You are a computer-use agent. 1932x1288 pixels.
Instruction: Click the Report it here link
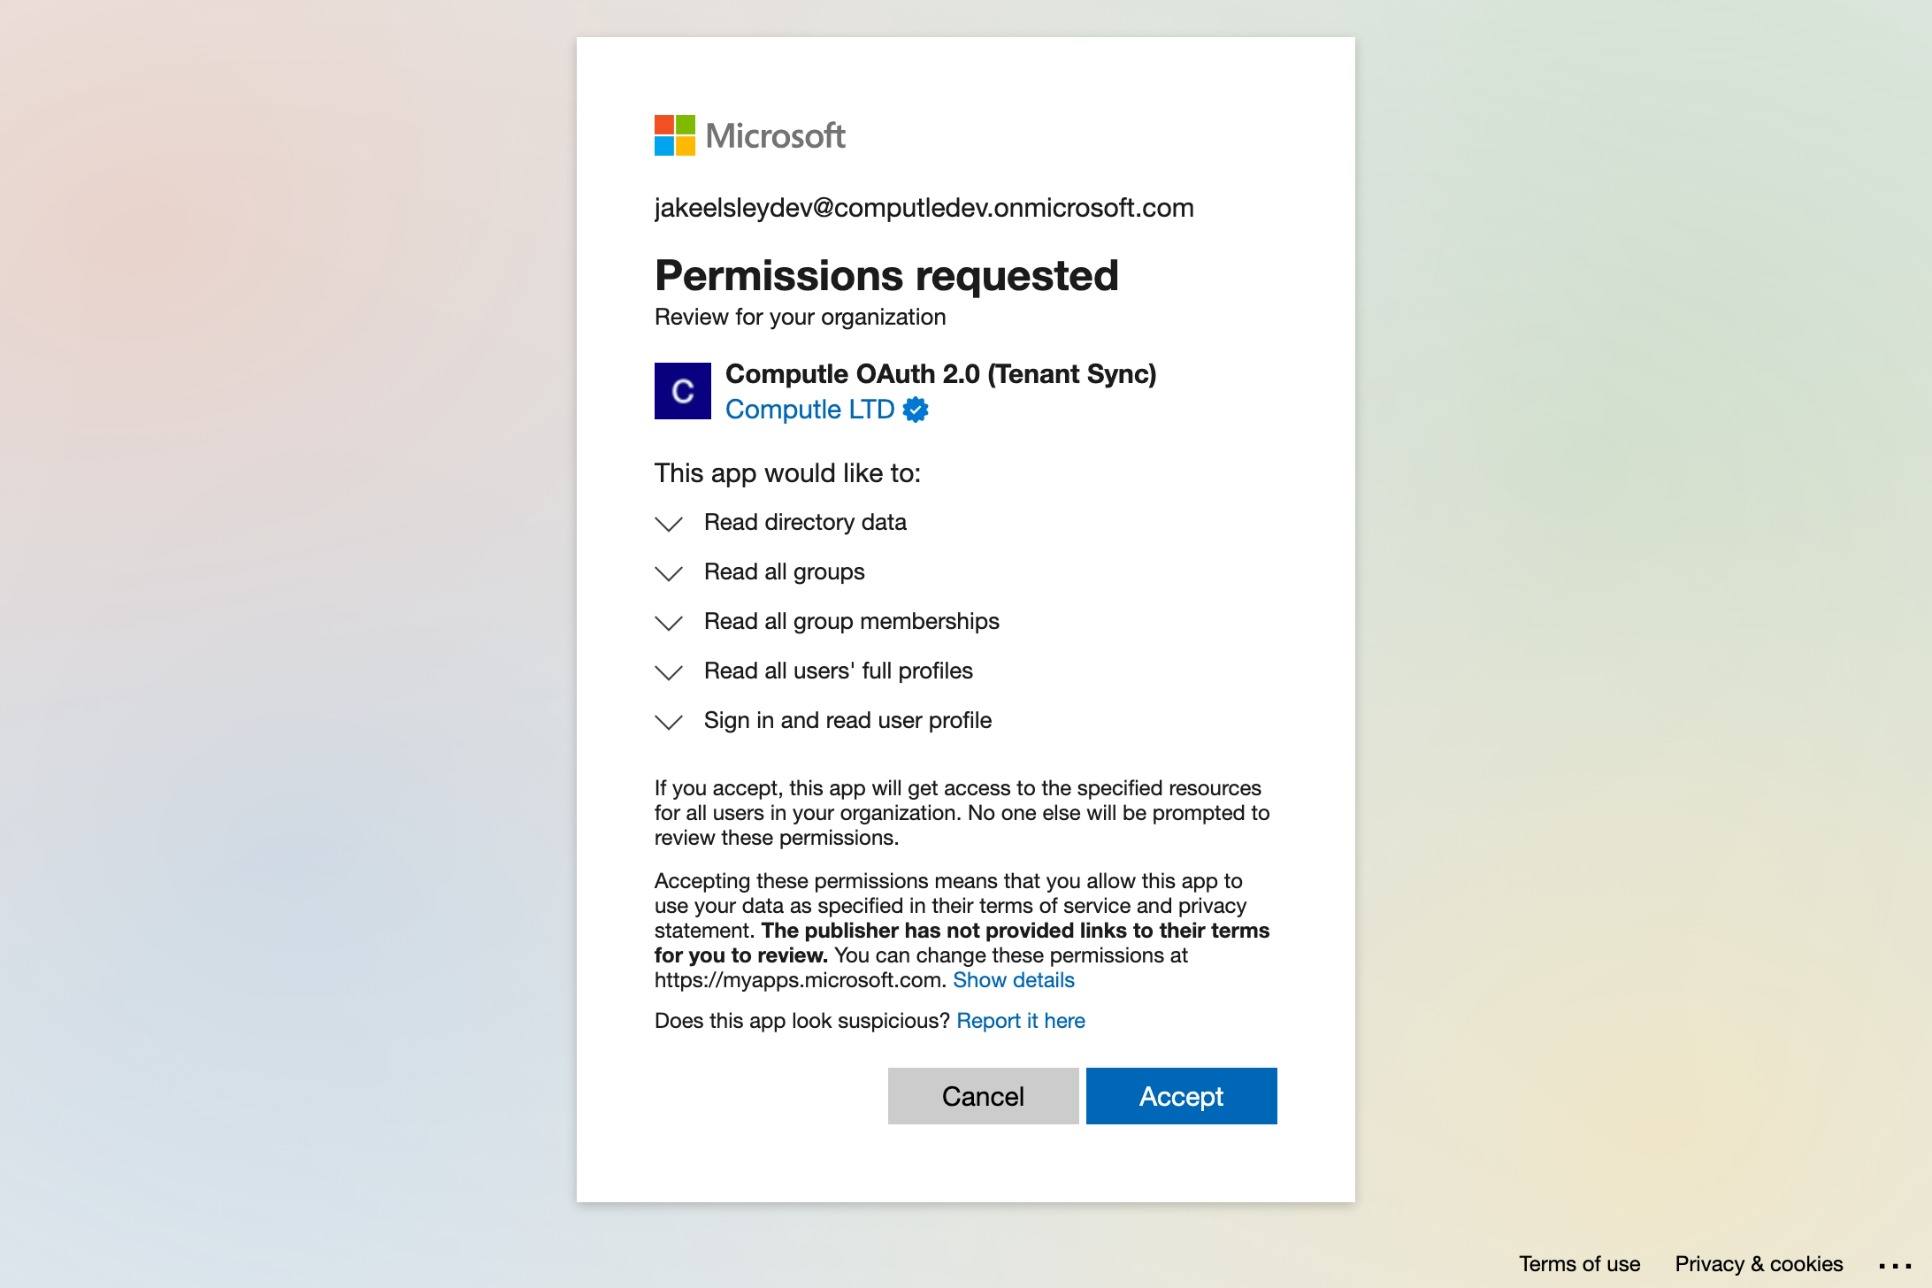tap(1020, 1021)
